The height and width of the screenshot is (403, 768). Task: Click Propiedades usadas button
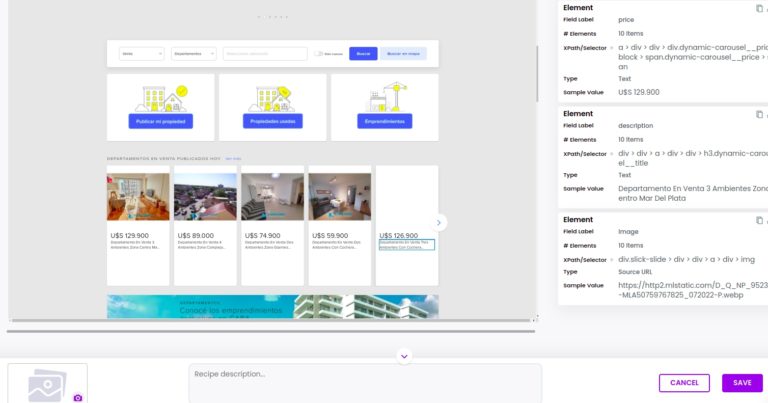(x=273, y=121)
